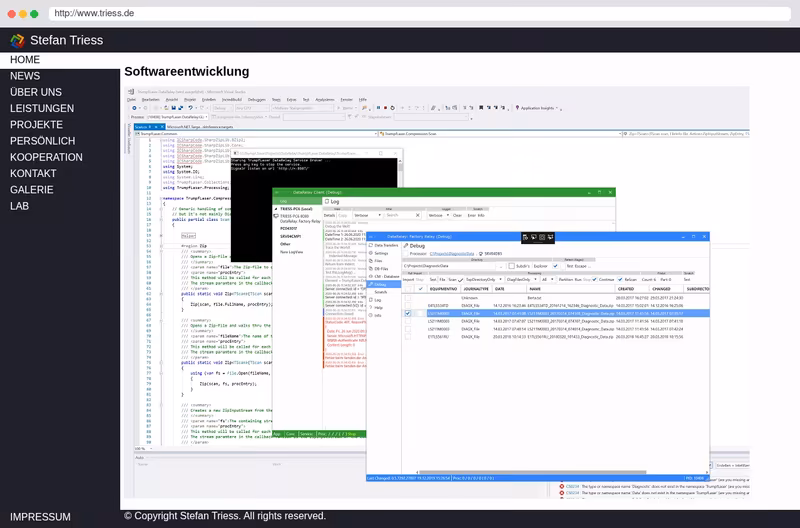The image size is (800, 528).
Task: Click first icon in black debug overlay toolbar
Action: coord(526,237)
